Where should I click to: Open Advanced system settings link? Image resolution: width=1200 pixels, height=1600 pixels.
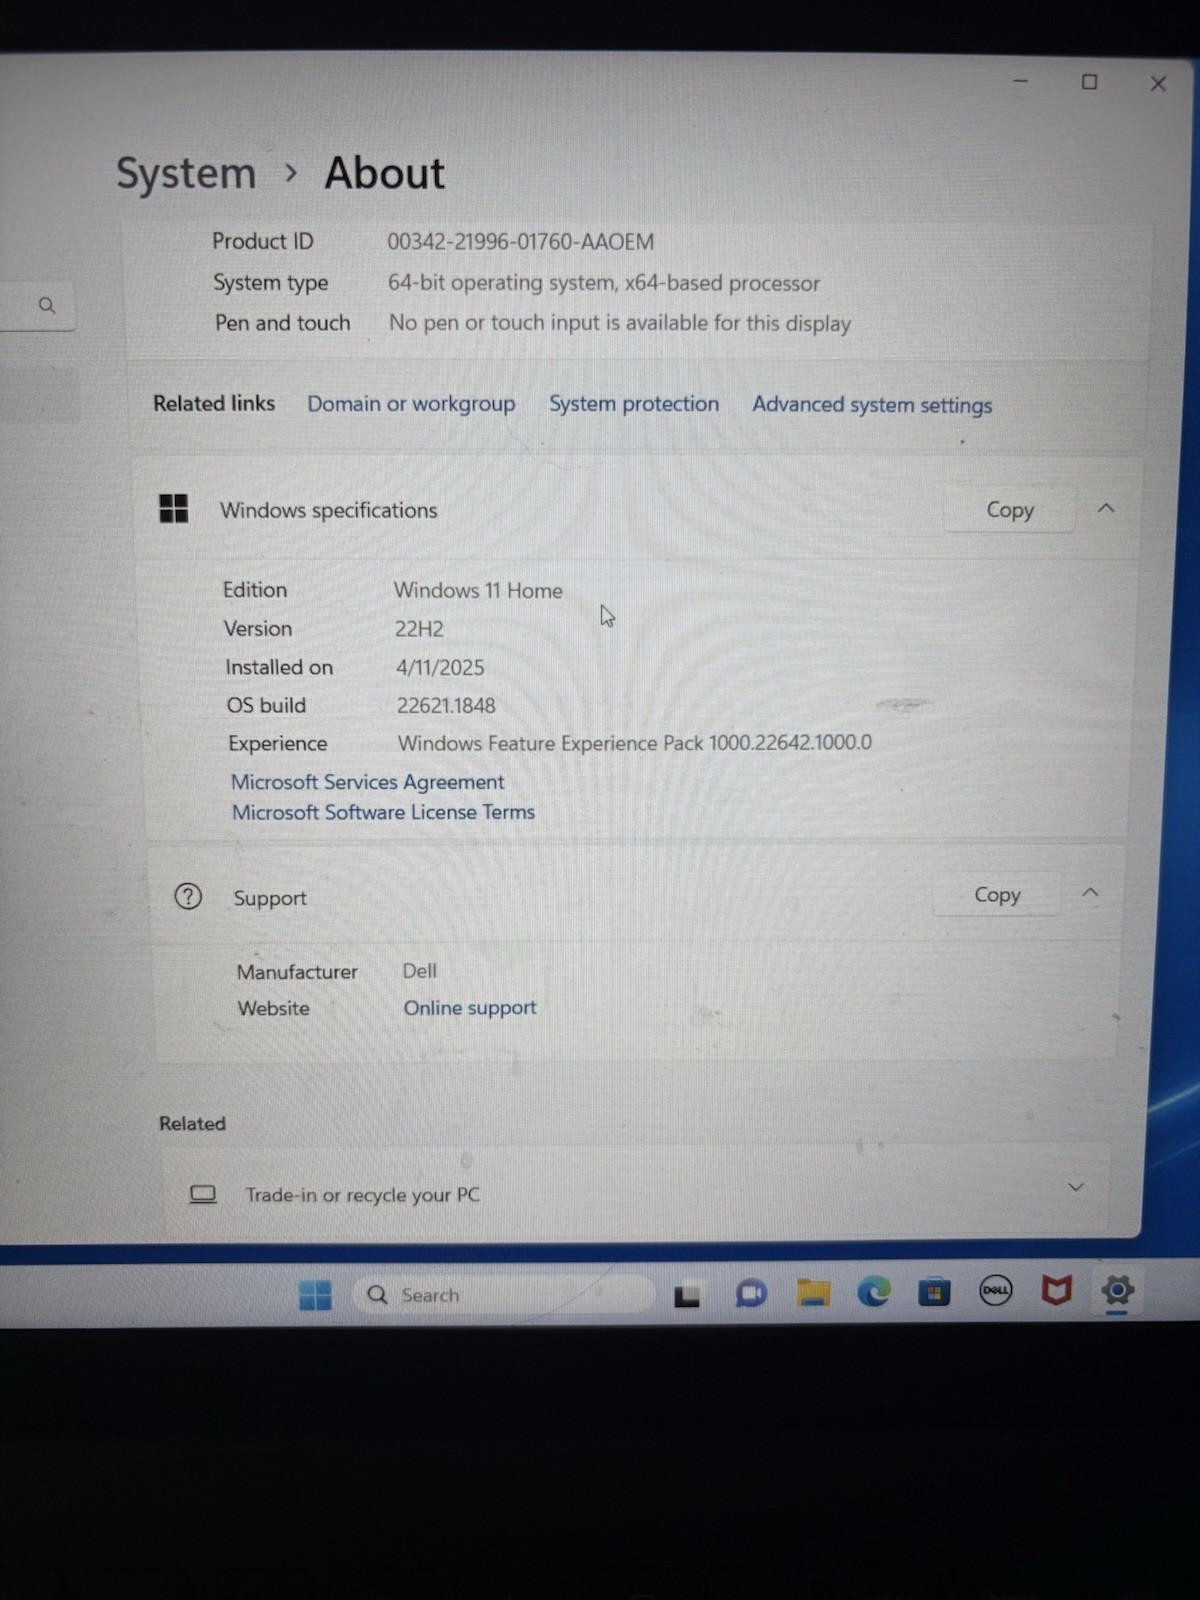tap(872, 405)
